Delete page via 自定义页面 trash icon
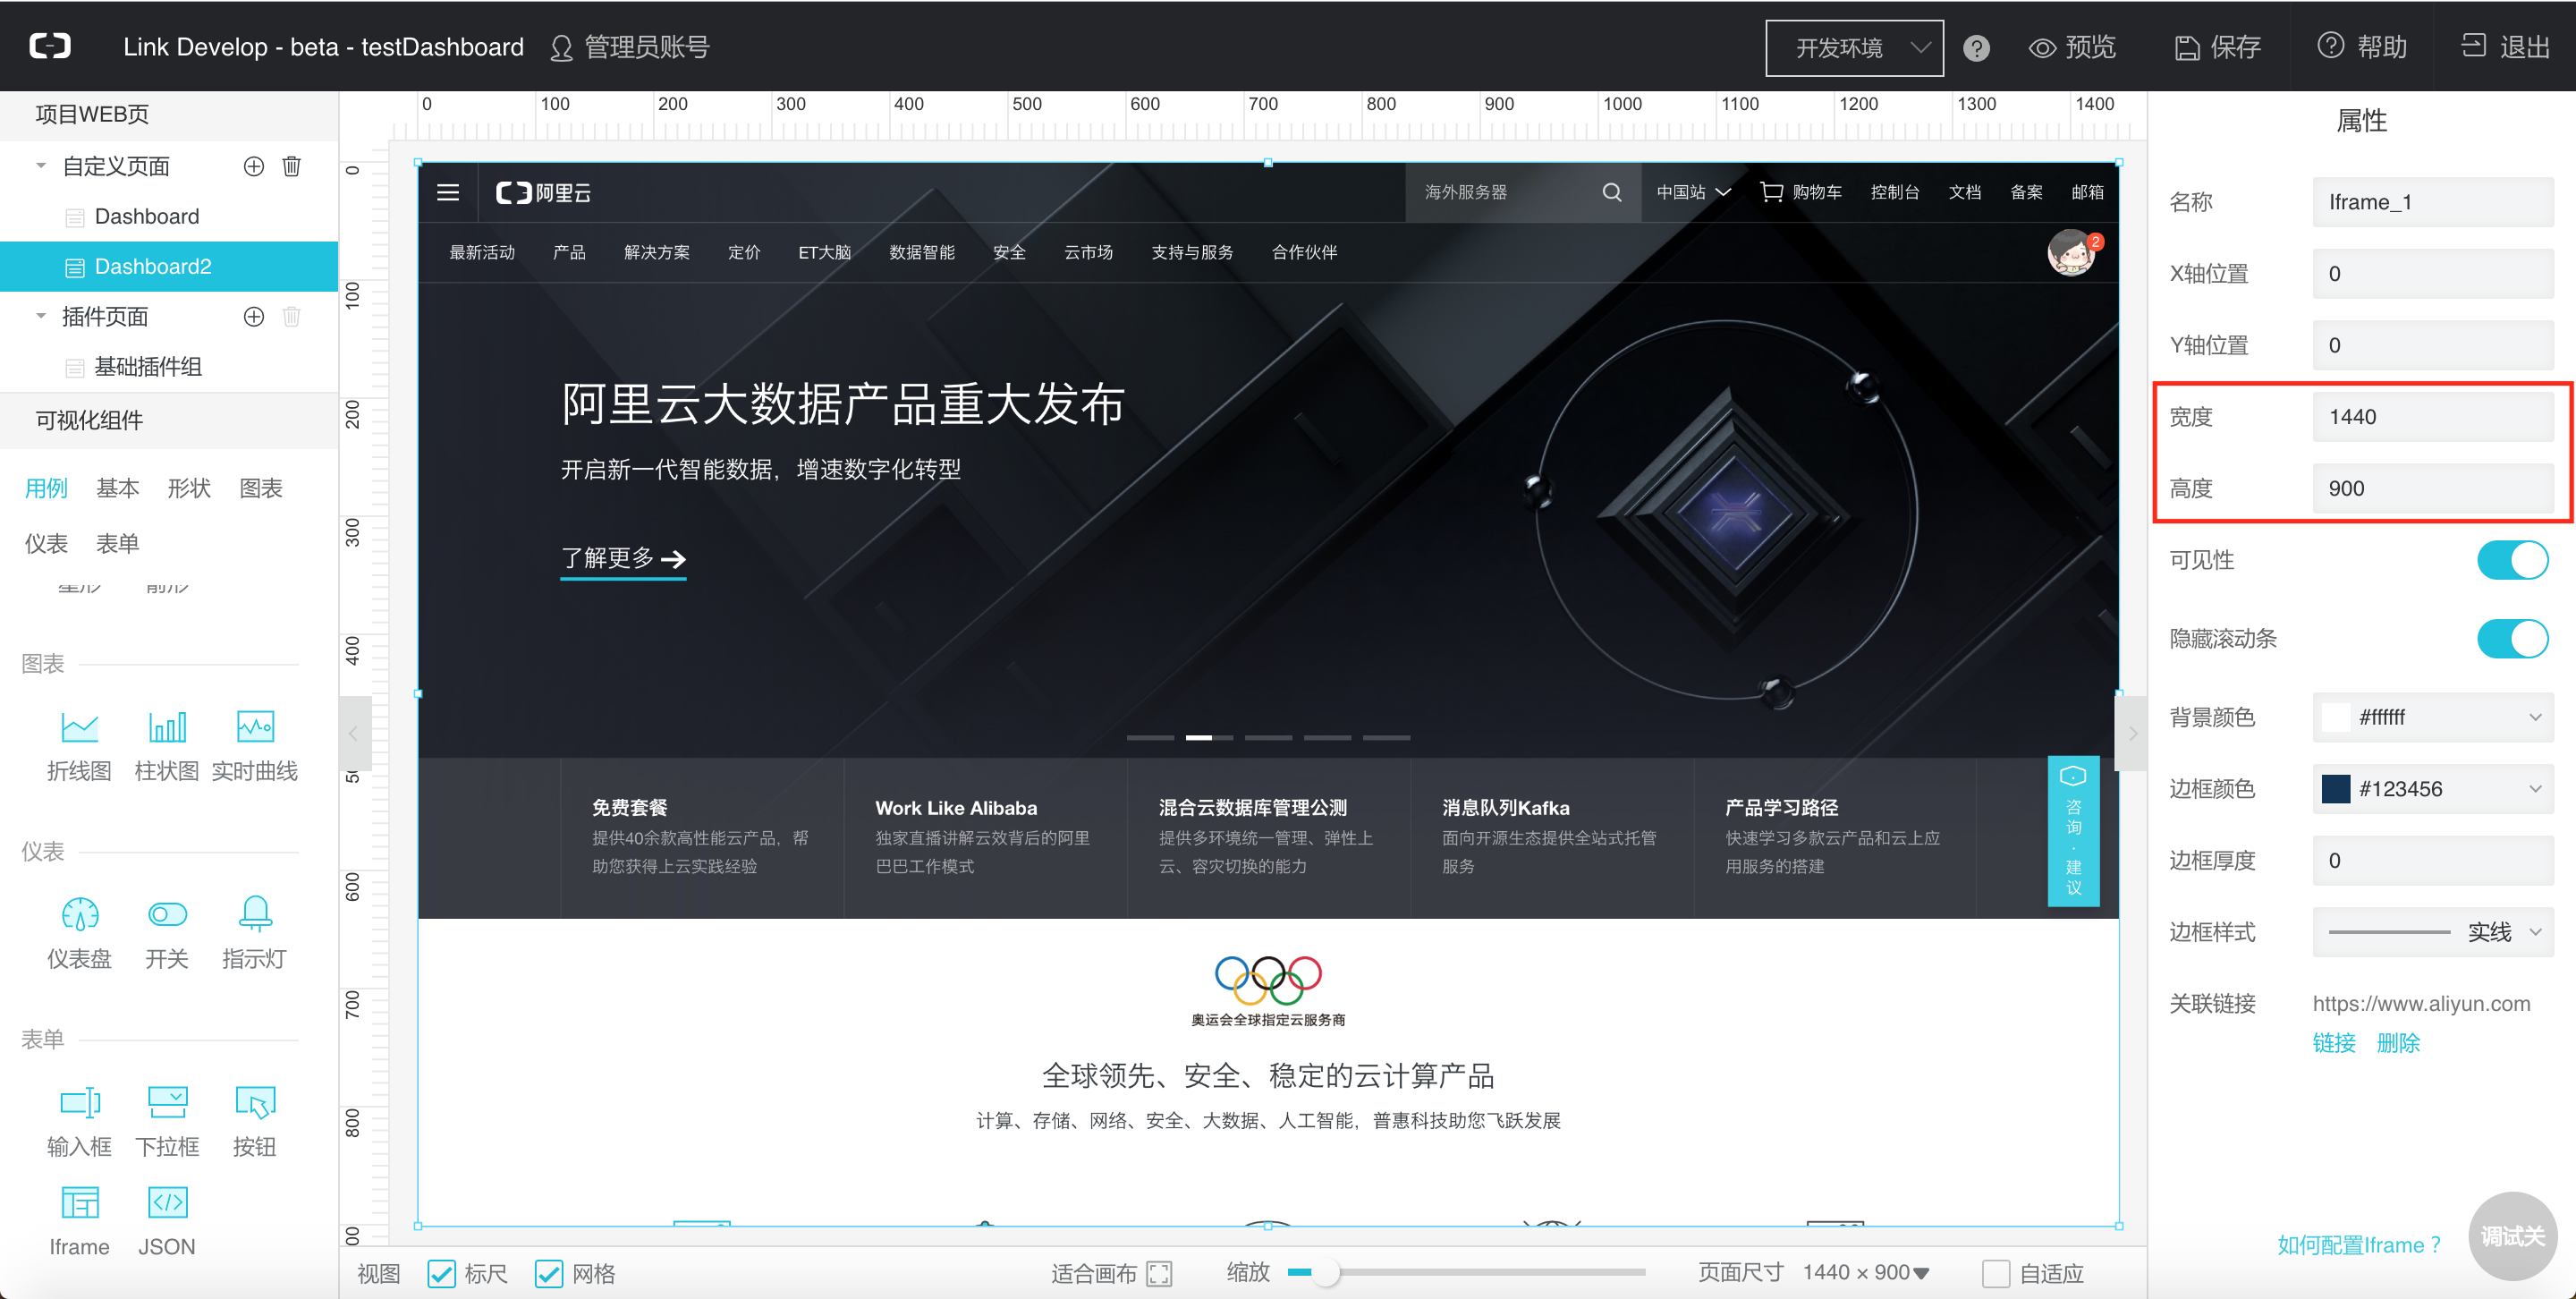This screenshot has width=2576, height=1299. [291, 166]
